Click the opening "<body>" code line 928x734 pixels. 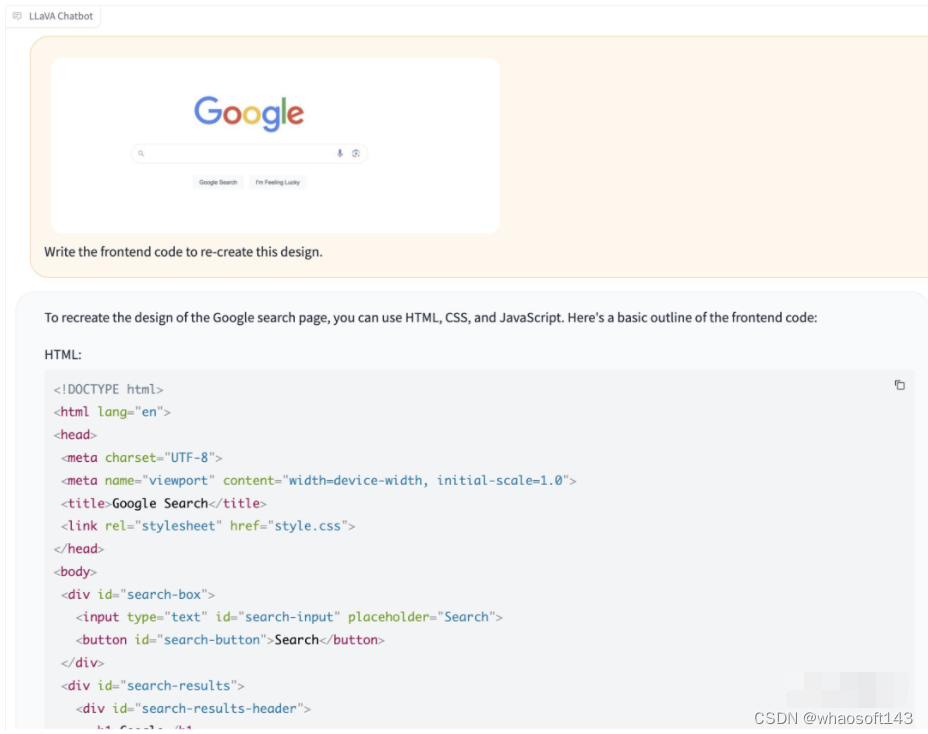point(75,572)
